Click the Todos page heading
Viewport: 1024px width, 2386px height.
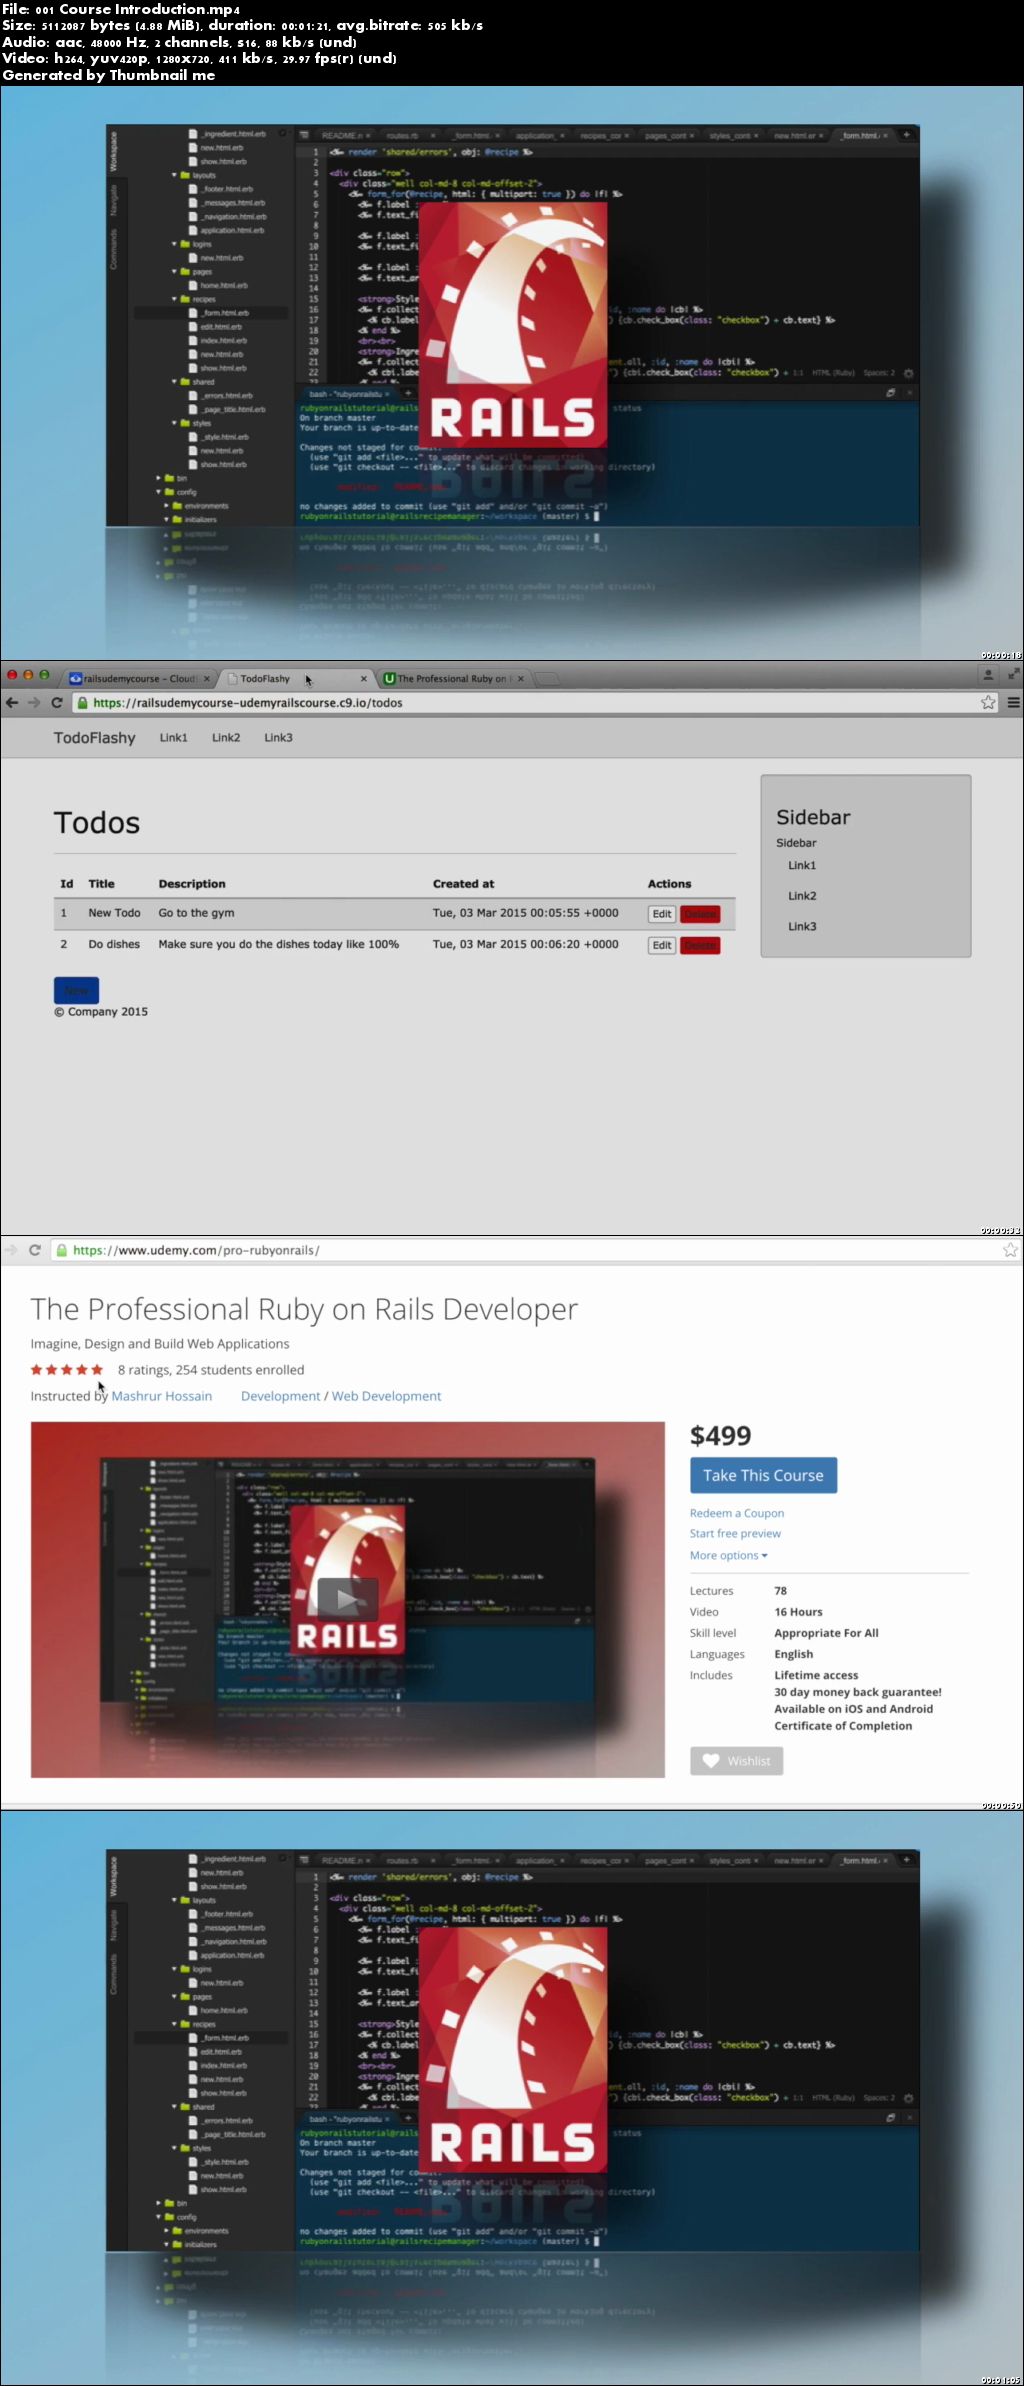[x=97, y=823]
